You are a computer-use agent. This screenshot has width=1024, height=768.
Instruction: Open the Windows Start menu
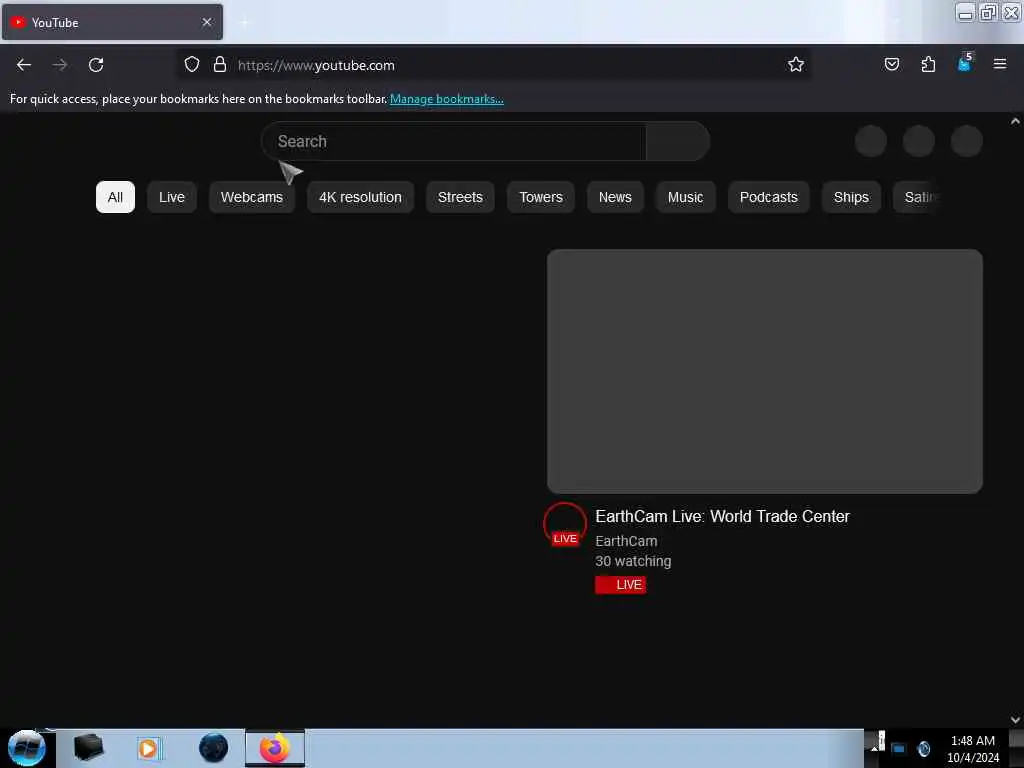point(26,748)
